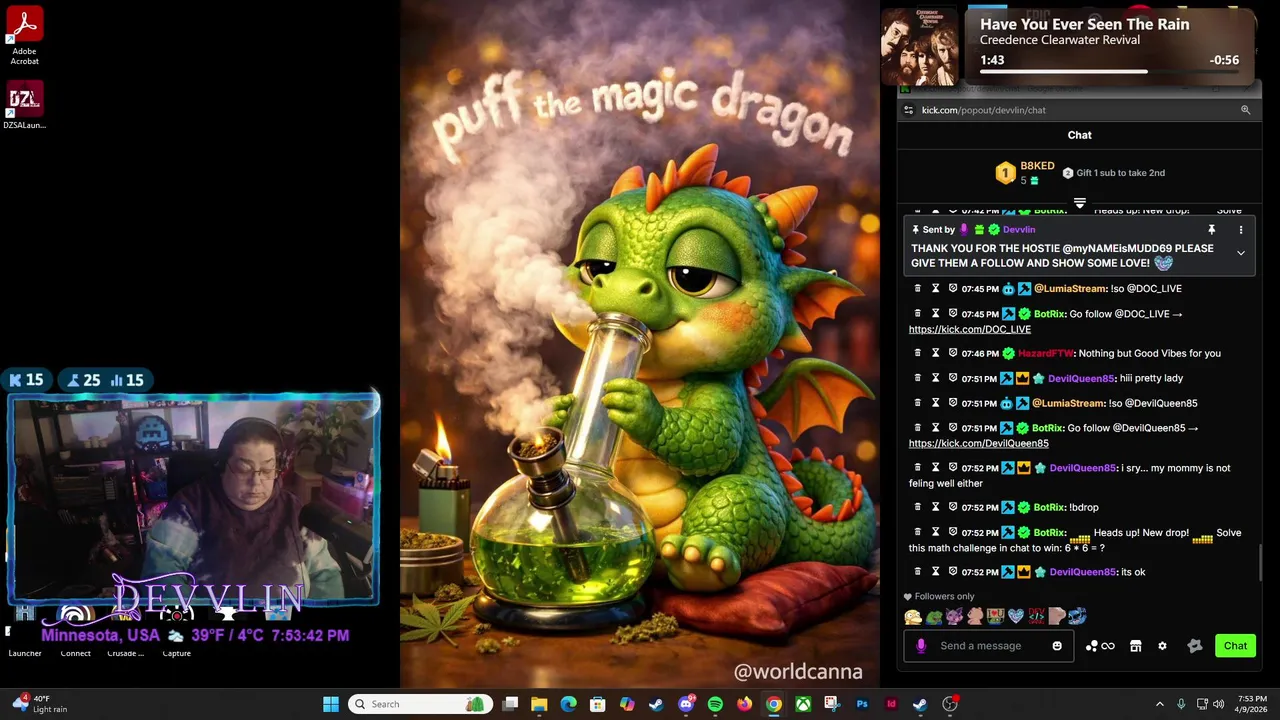Click the Devvlin webcam overlay
The width and height of the screenshot is (1280, 720).
coord(194,498)
